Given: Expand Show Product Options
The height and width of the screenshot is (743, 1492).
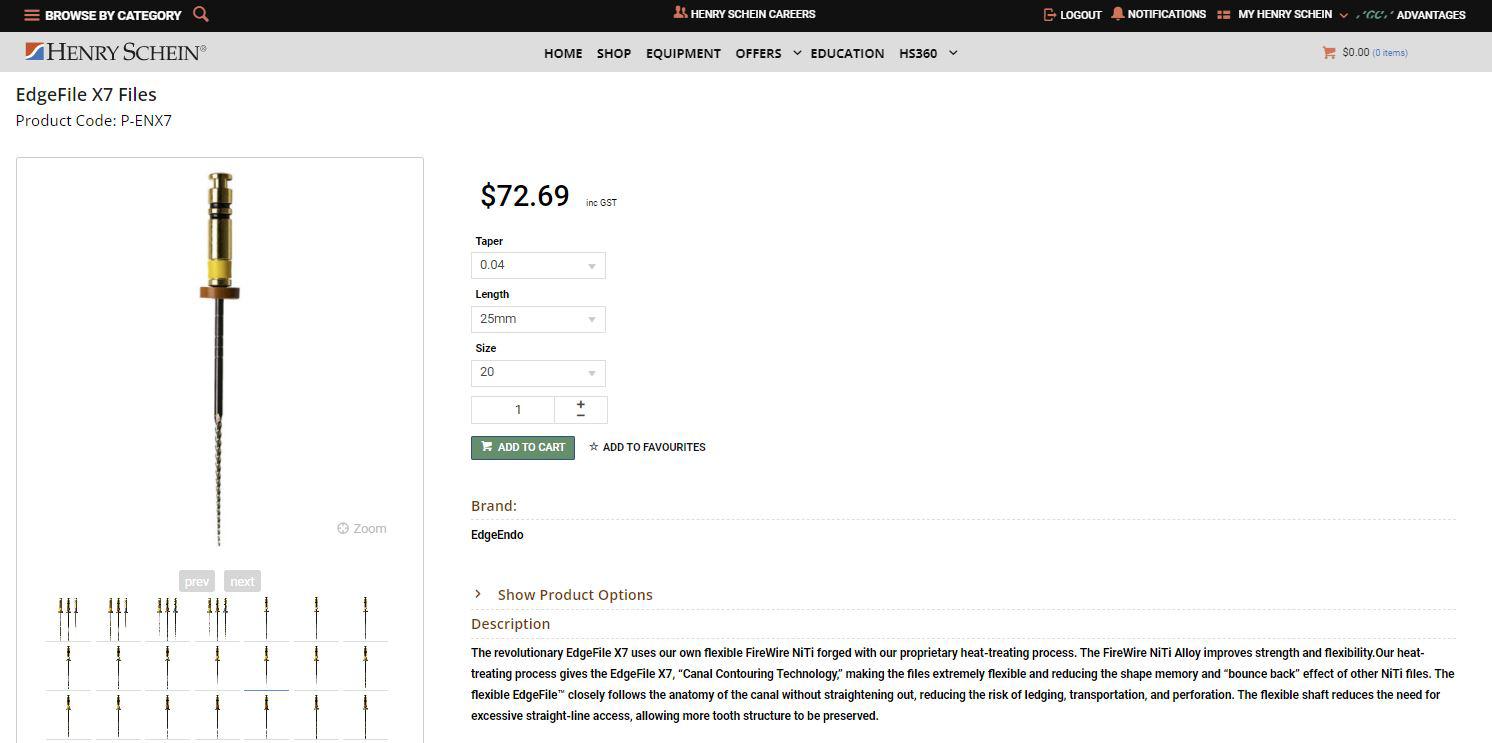Looking at the screenshot, I should (x=564, y=594).
